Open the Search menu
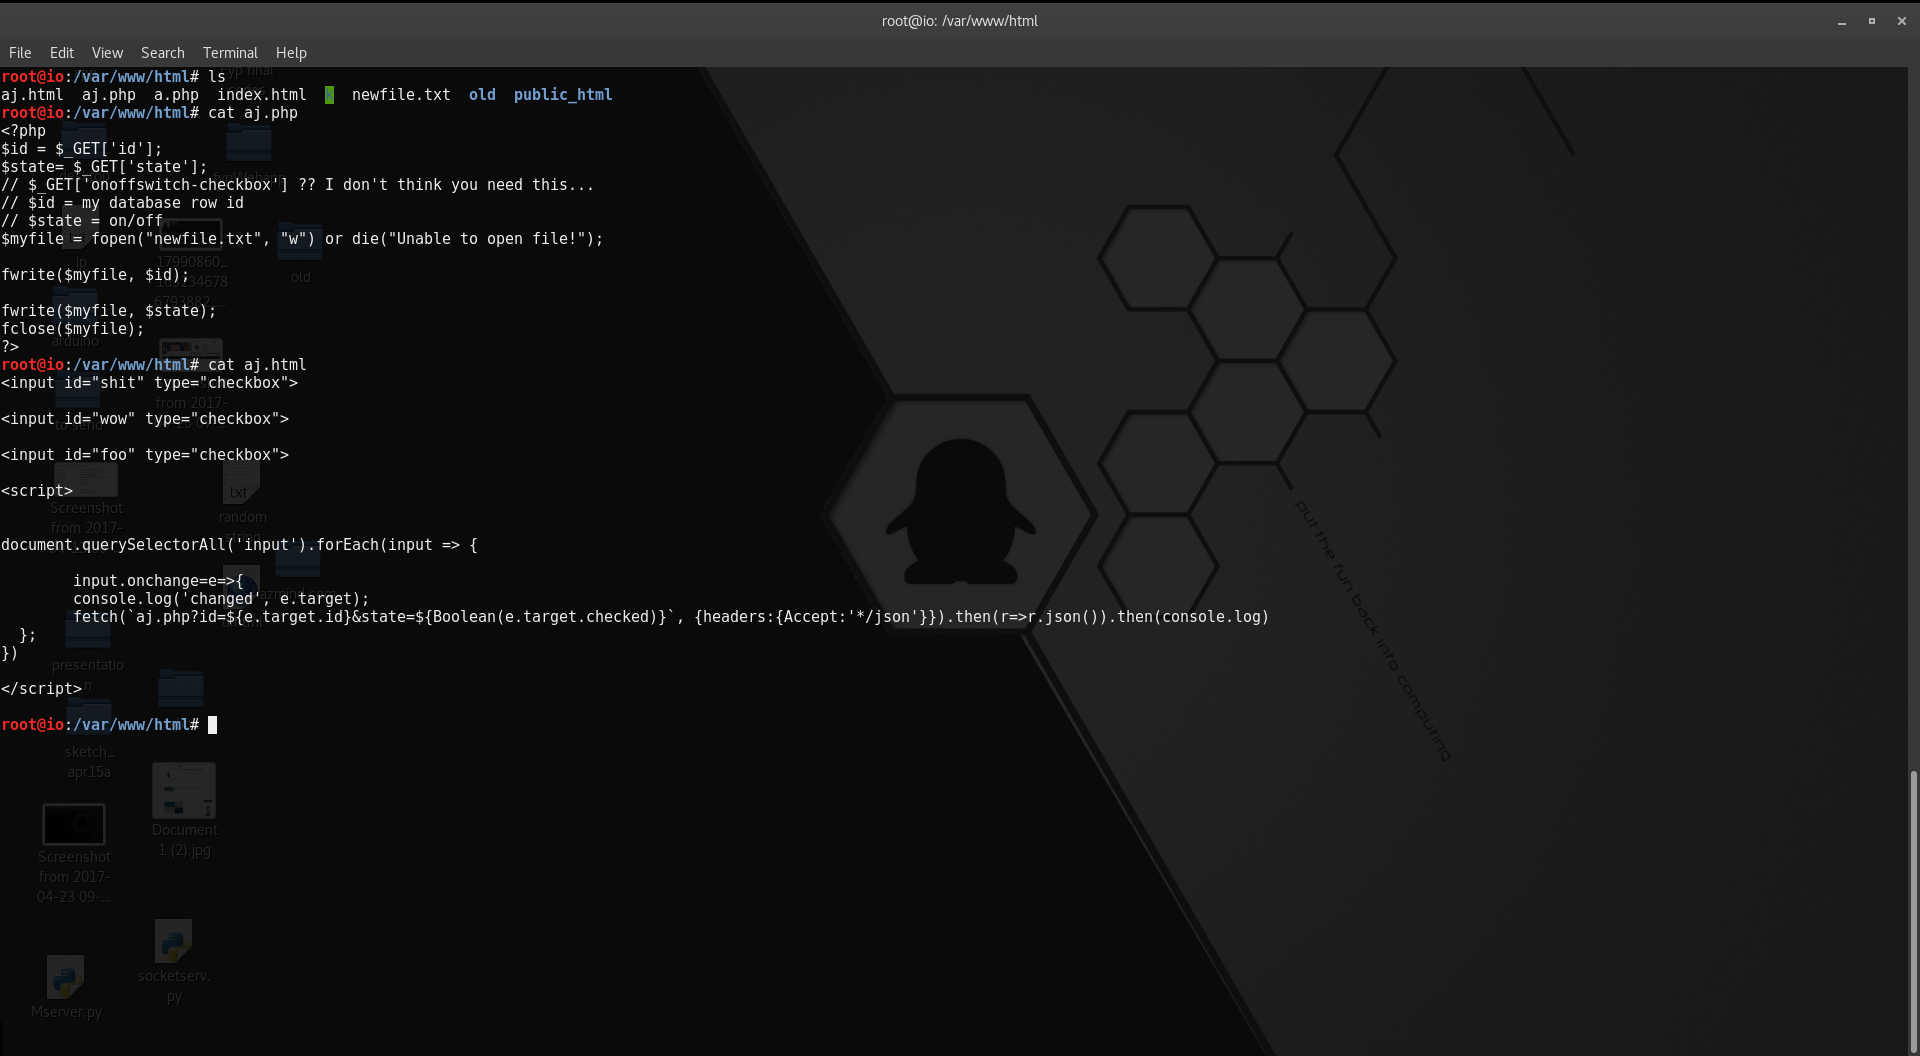Viewport: 1920px width, 1056px height. click(x=163, y=53)
